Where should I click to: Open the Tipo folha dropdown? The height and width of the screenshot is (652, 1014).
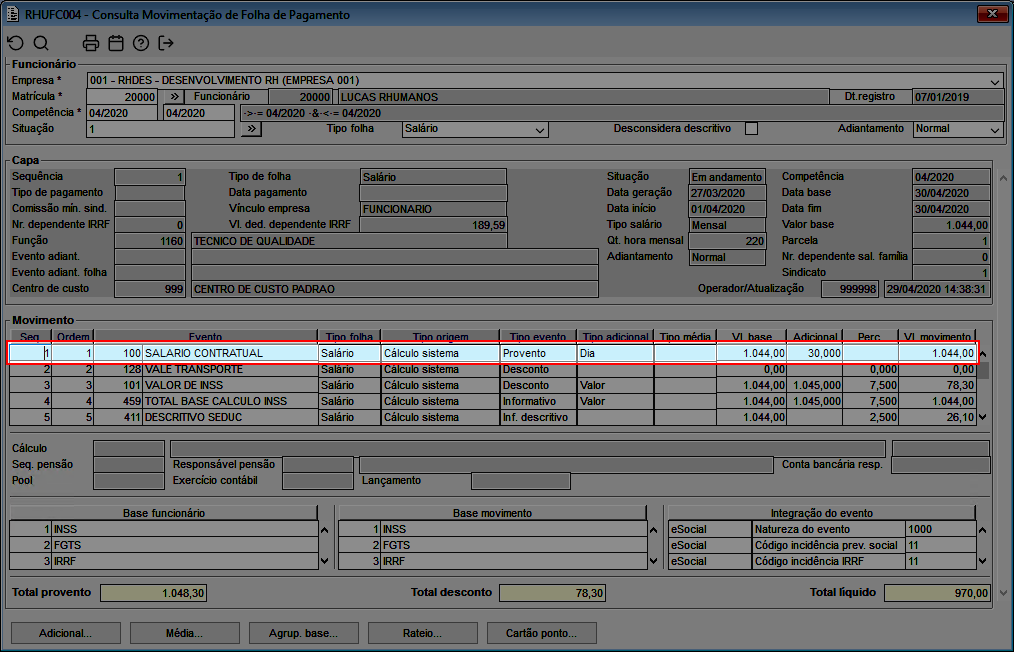click(x=540, y=130)
